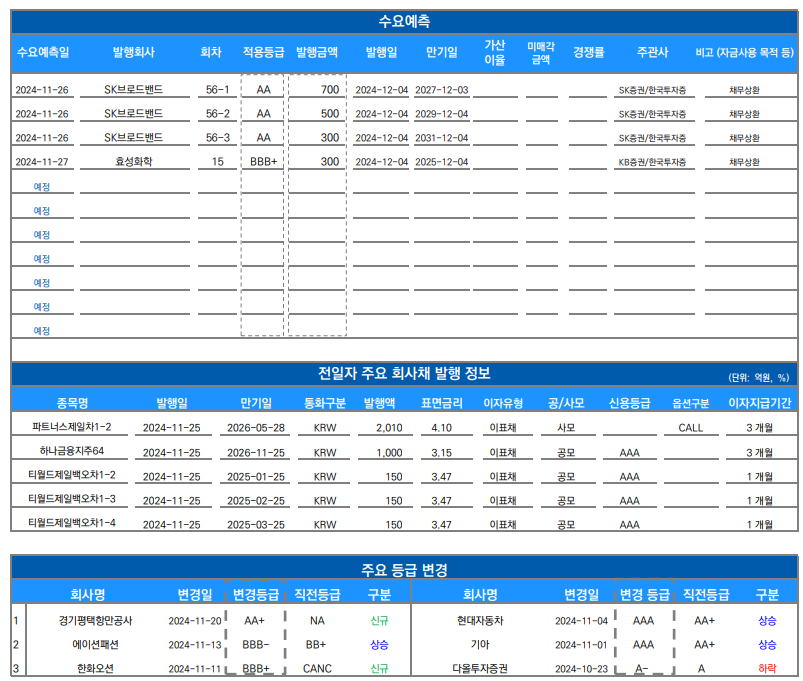Image resolution: width=803 pixels, height=681 pixels.
Task: Click the 전일자 주요 회사채 발행 정보 header
Action: 404,375
